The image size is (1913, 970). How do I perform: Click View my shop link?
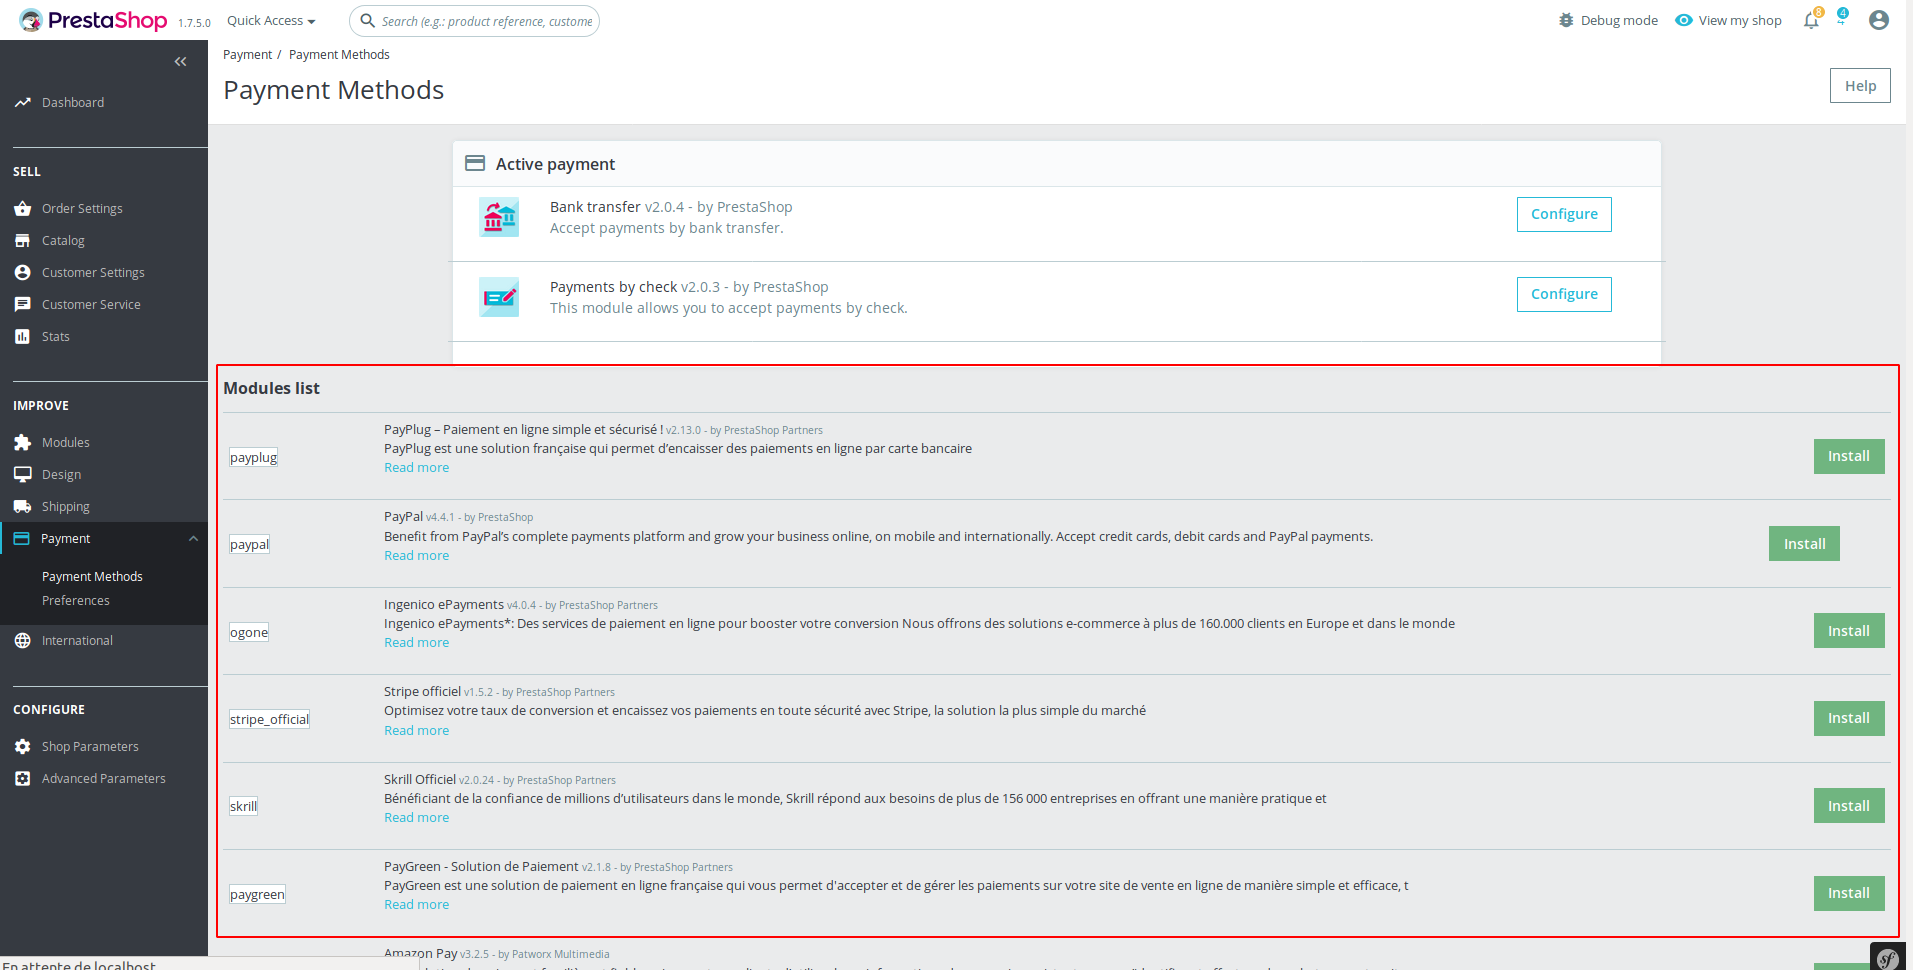point(1728,20)
